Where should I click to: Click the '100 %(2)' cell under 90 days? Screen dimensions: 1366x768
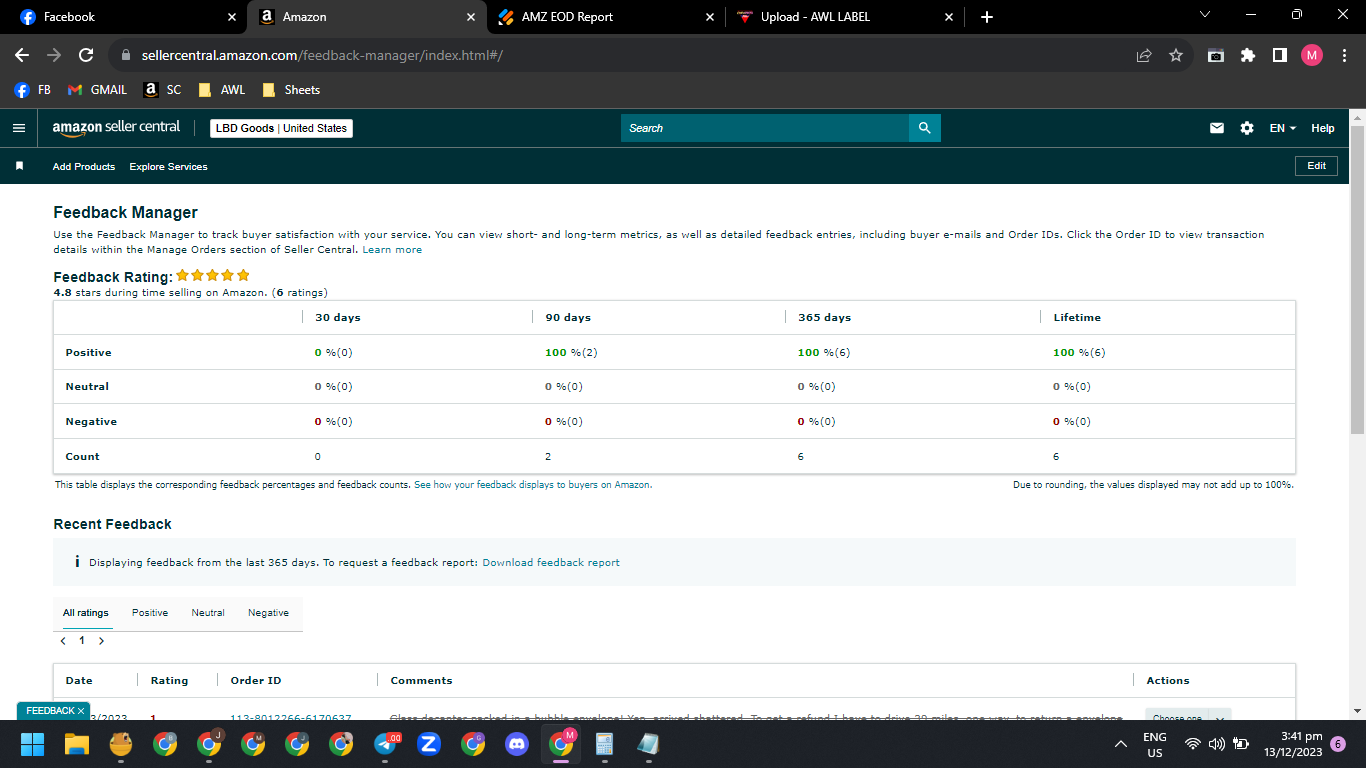click(571, 352)
